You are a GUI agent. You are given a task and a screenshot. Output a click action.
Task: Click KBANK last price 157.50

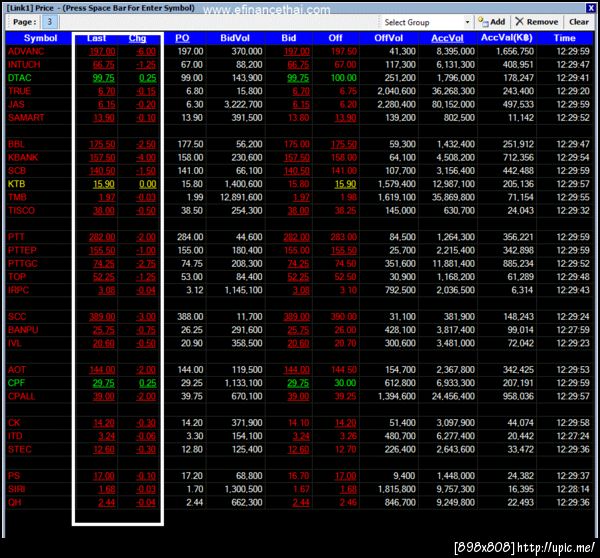tap(102, 158)
